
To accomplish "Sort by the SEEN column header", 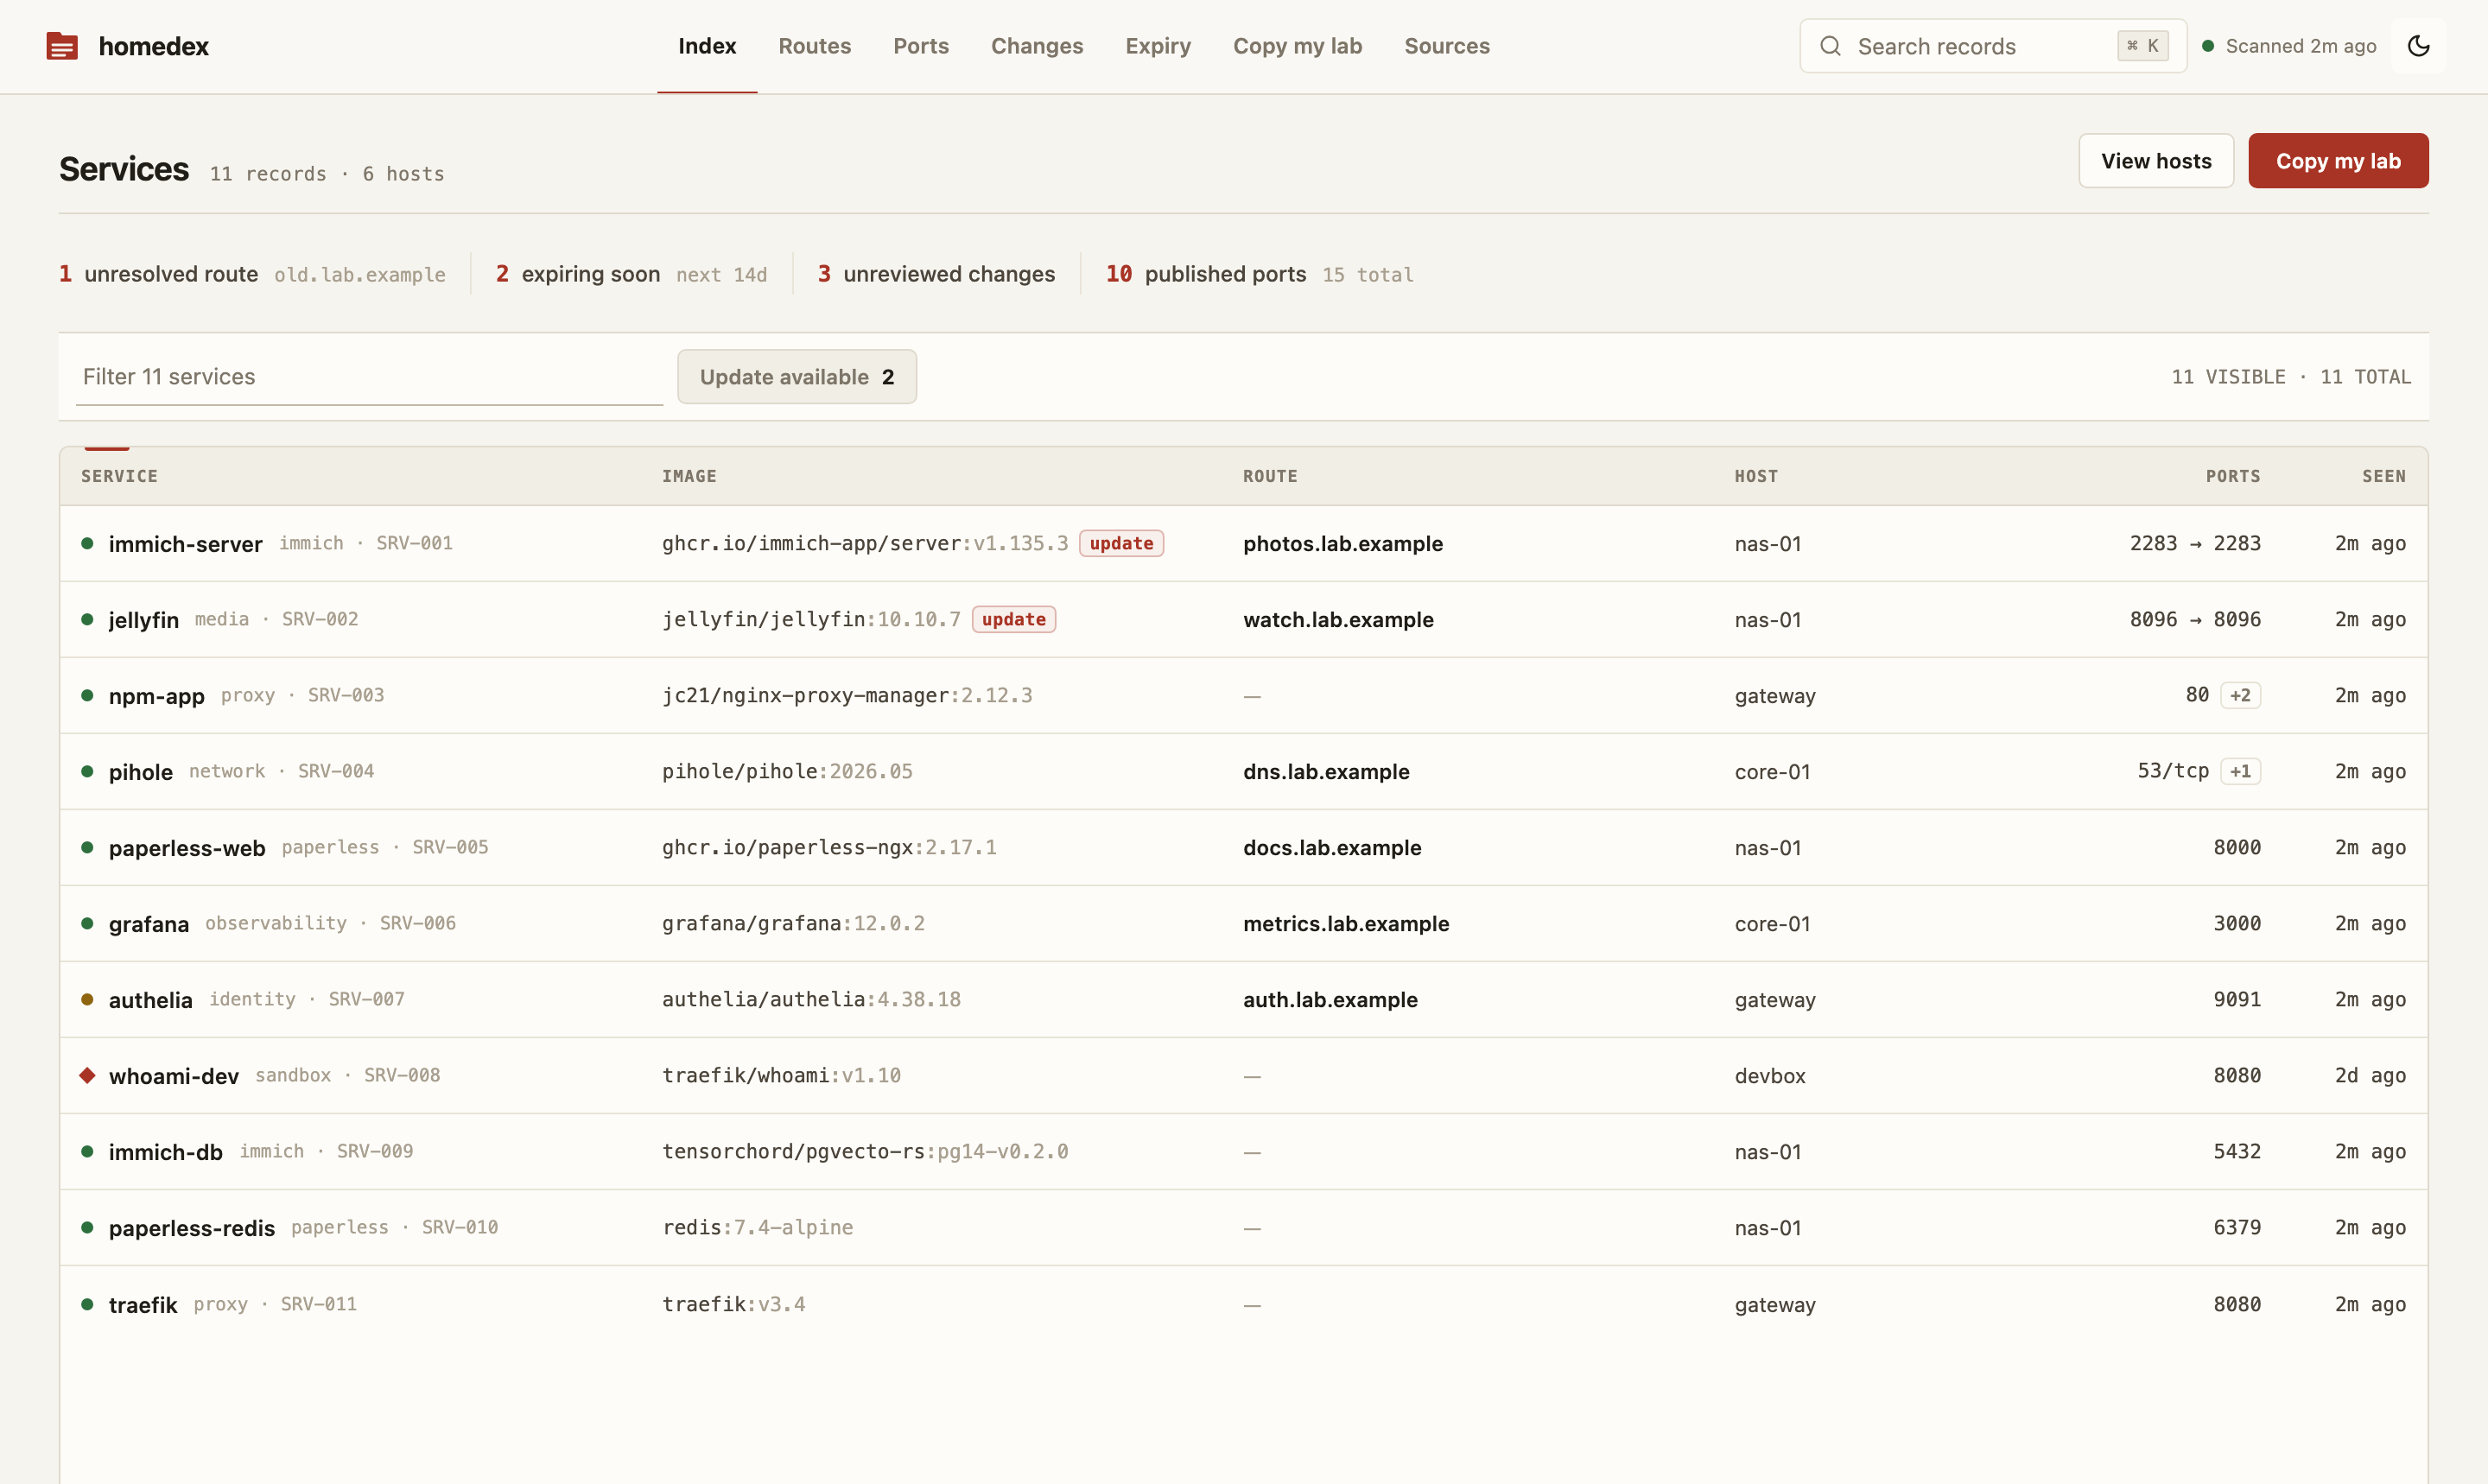I will tap(2383, 476).
